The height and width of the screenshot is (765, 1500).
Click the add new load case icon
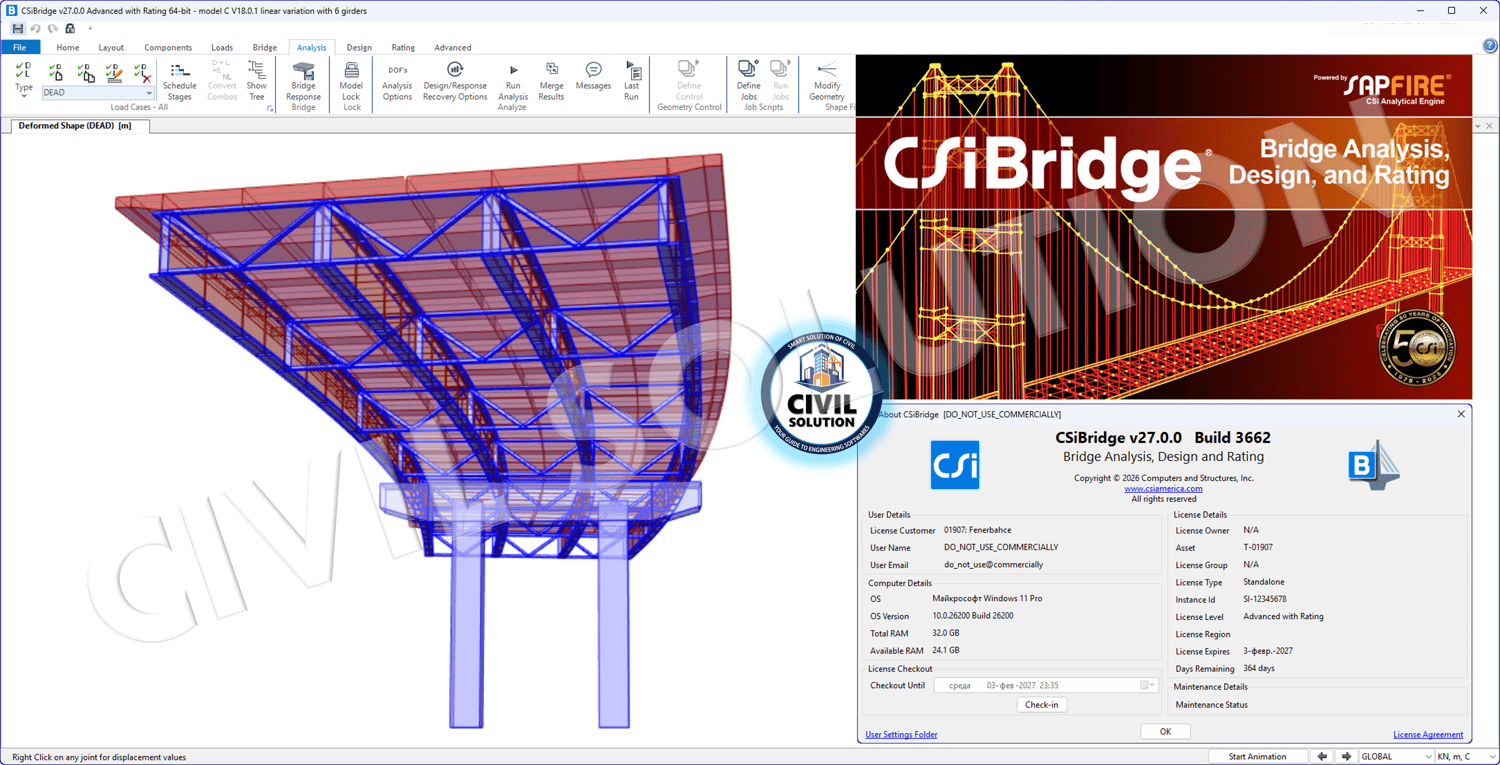pos(56,72)
